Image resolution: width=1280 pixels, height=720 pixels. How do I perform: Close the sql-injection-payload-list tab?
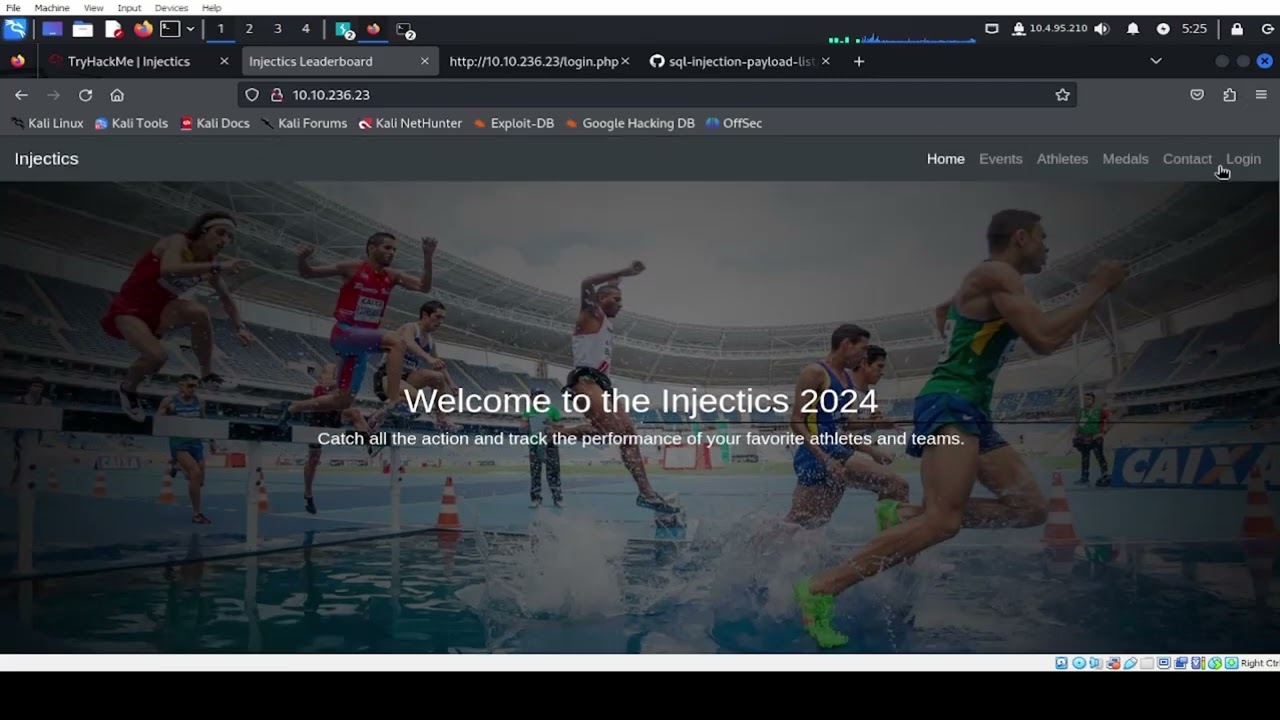point(825,61)
